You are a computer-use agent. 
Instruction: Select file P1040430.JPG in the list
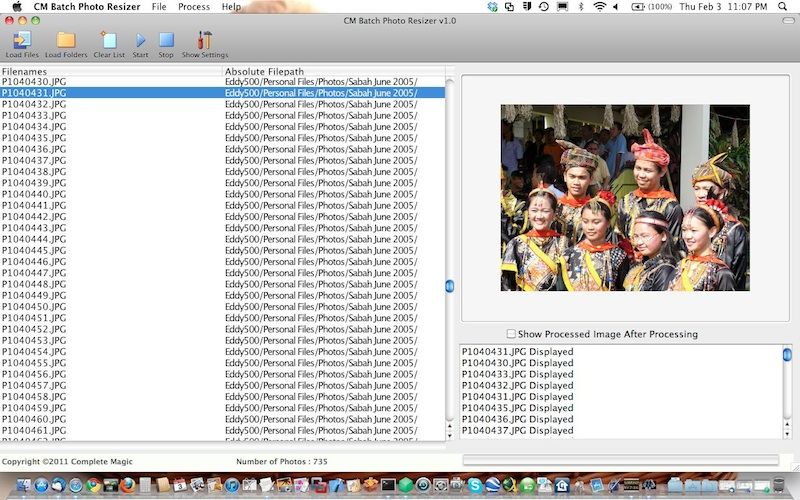click(x=222, y=82)
